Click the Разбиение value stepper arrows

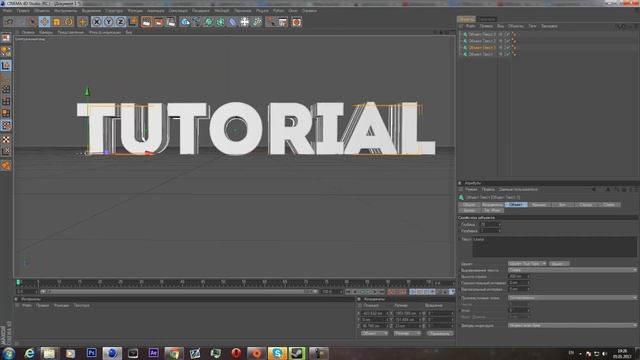point(499,231)
